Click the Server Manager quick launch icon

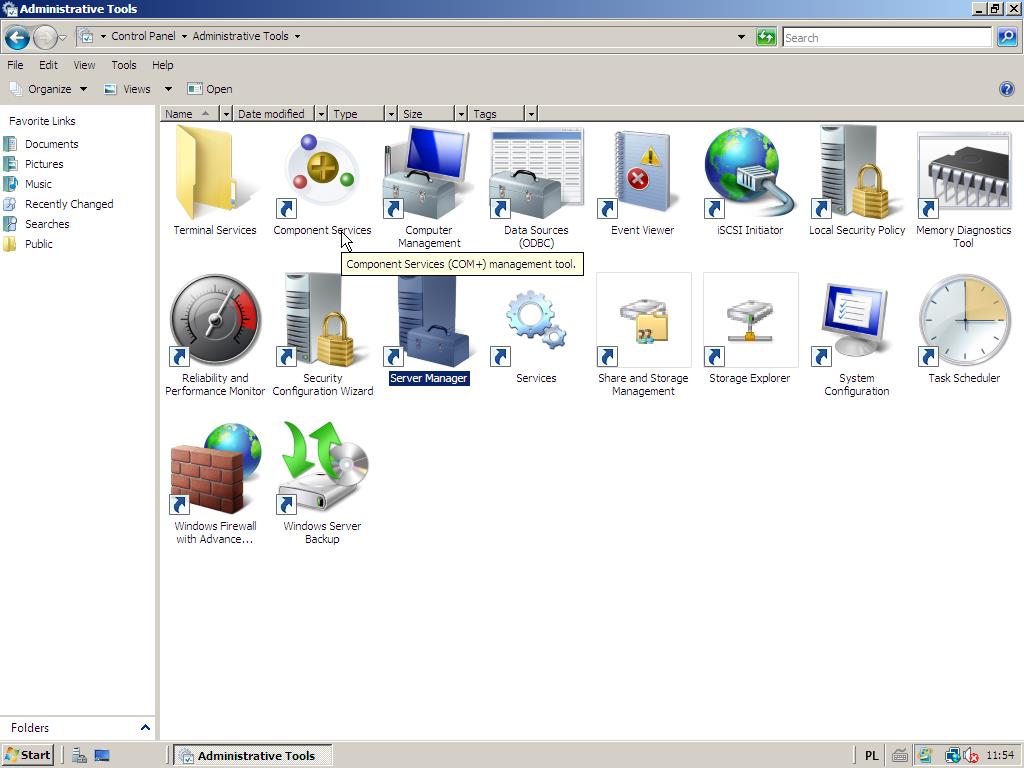pos(80,756)
